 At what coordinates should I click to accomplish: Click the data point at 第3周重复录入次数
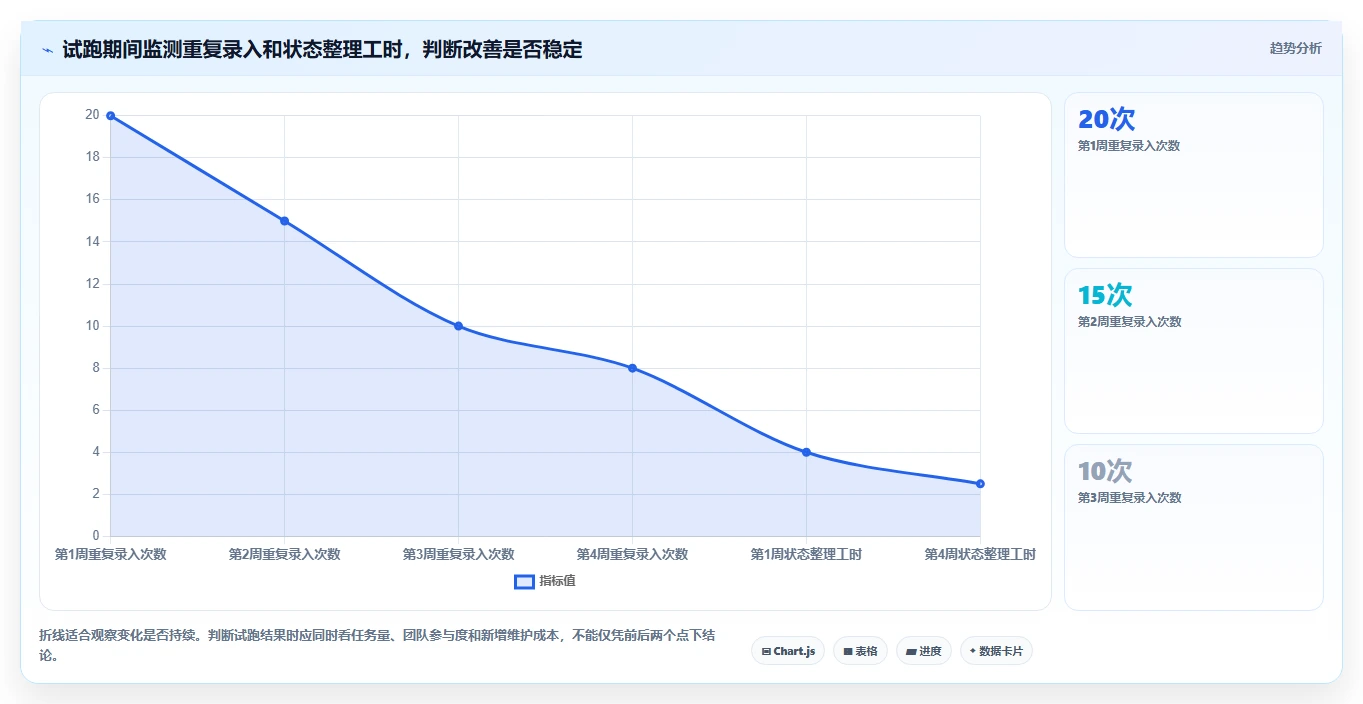pos(458,326)
